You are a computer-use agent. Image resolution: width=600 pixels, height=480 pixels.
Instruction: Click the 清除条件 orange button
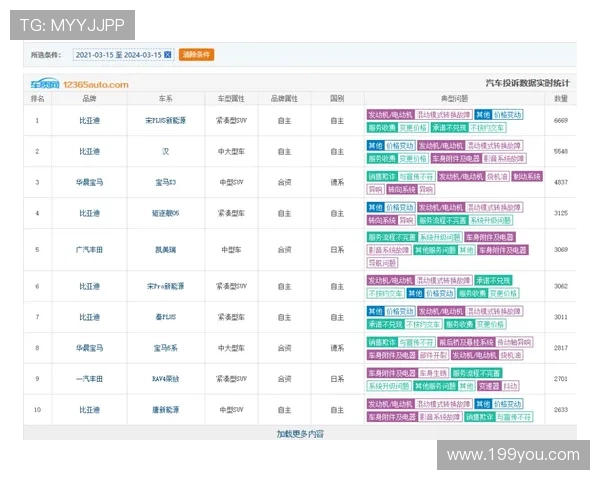pos(196,55)
